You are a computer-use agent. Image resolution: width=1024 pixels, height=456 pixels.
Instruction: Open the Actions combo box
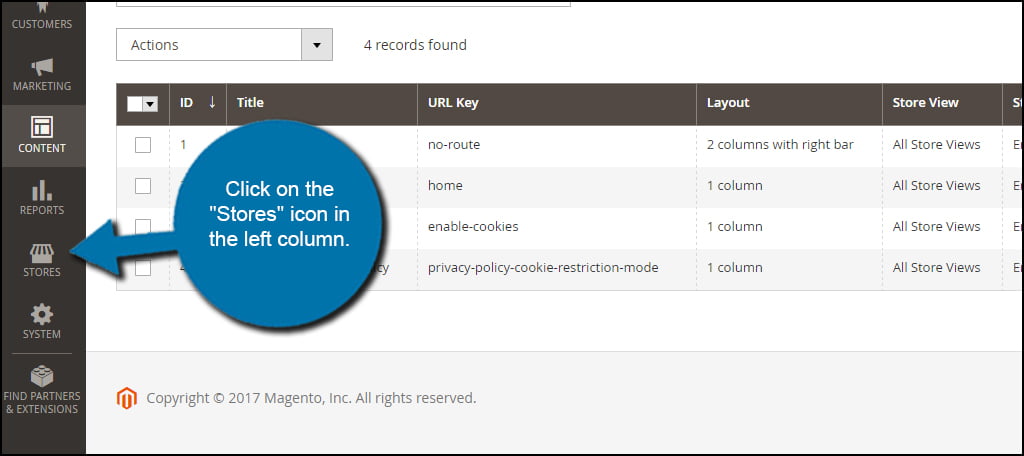(224, 45)
